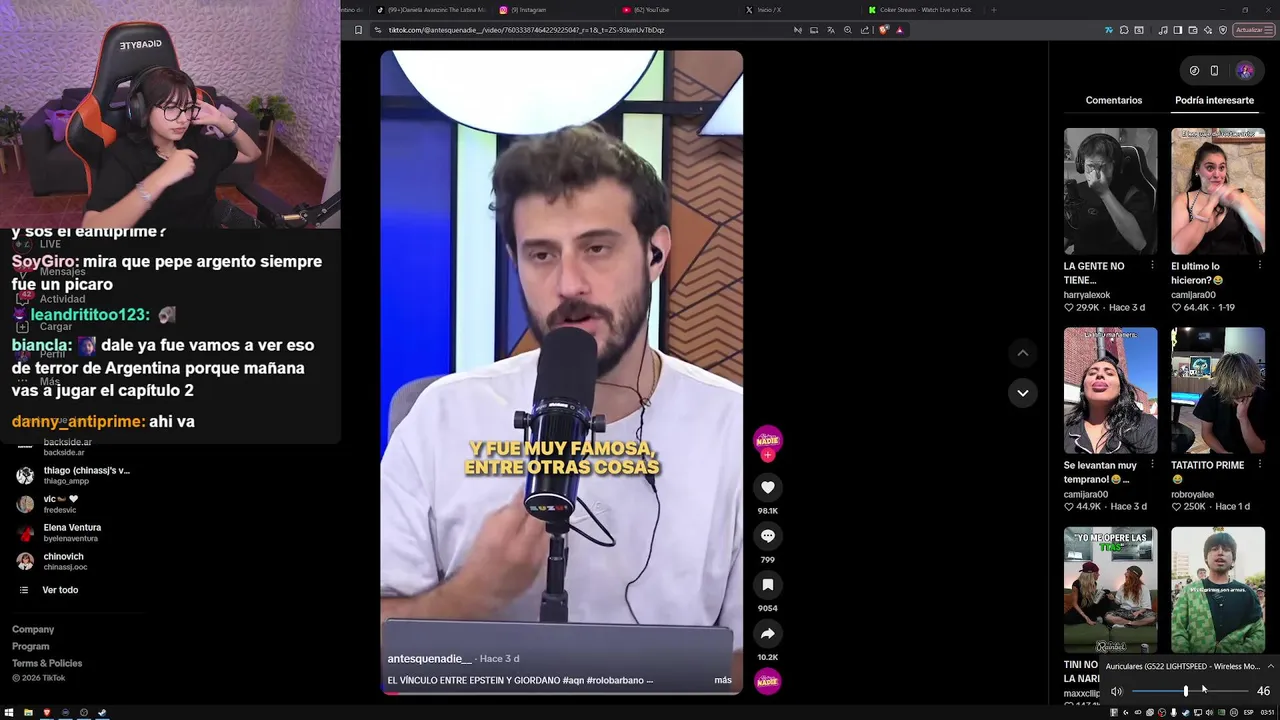
Task: Open the compass icon beside the phone icon
Action: tap(1194, 71)
